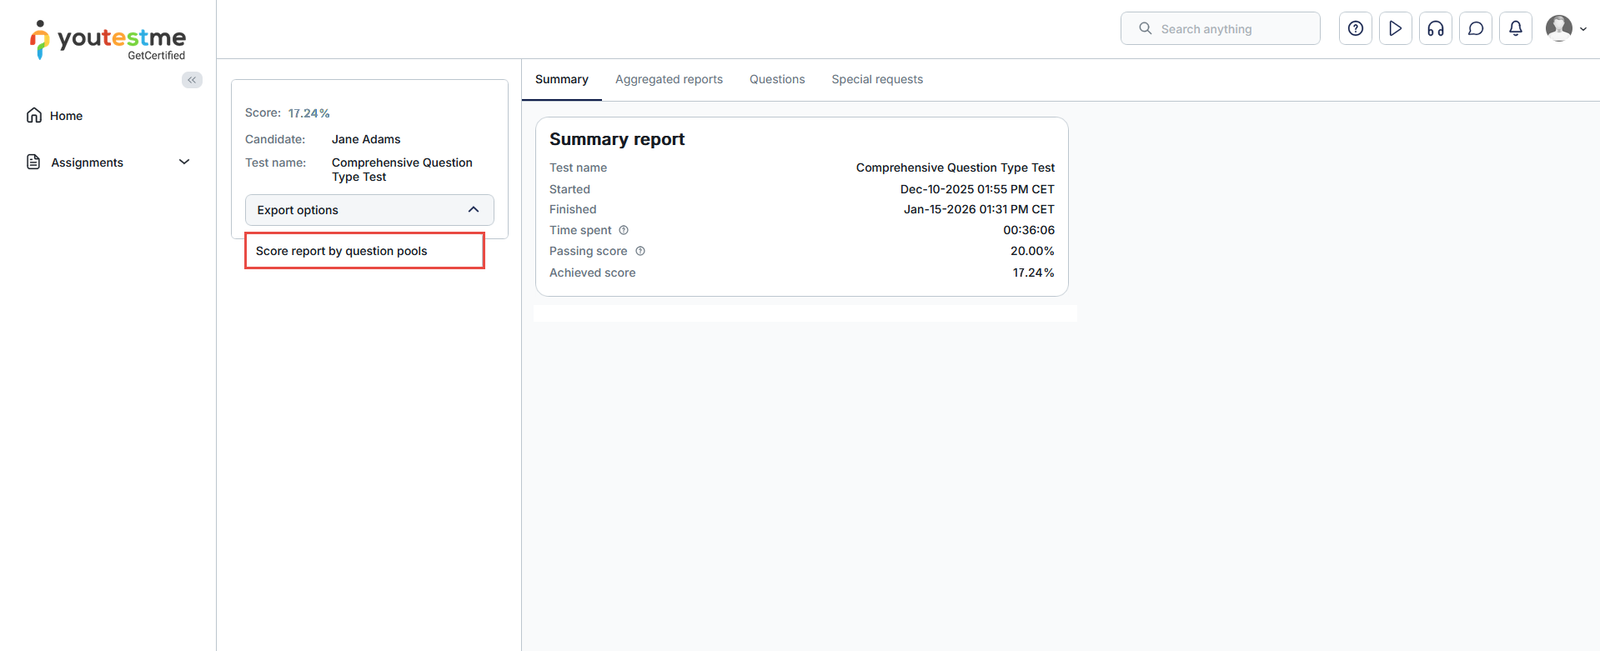Image resolution: width=1600 pixels, height=651 pixels.
Task: Click the Assignments document icon
Action: (33, 162)
